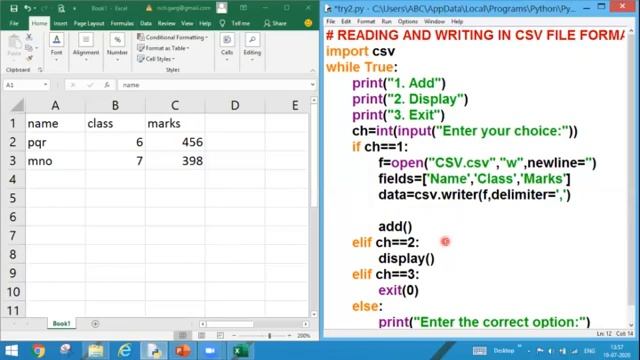Click the Excel zoom slider handle
Image resolution: width=640 pixels, height=360 pixels.
pyautogui.click(x=269, y=336)
